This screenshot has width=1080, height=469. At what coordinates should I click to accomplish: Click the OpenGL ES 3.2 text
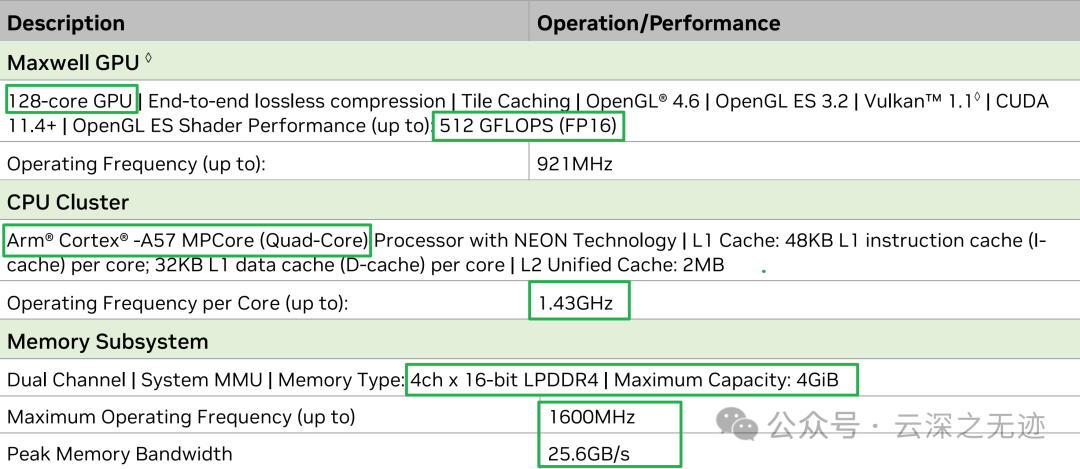[x=781, y=101]
